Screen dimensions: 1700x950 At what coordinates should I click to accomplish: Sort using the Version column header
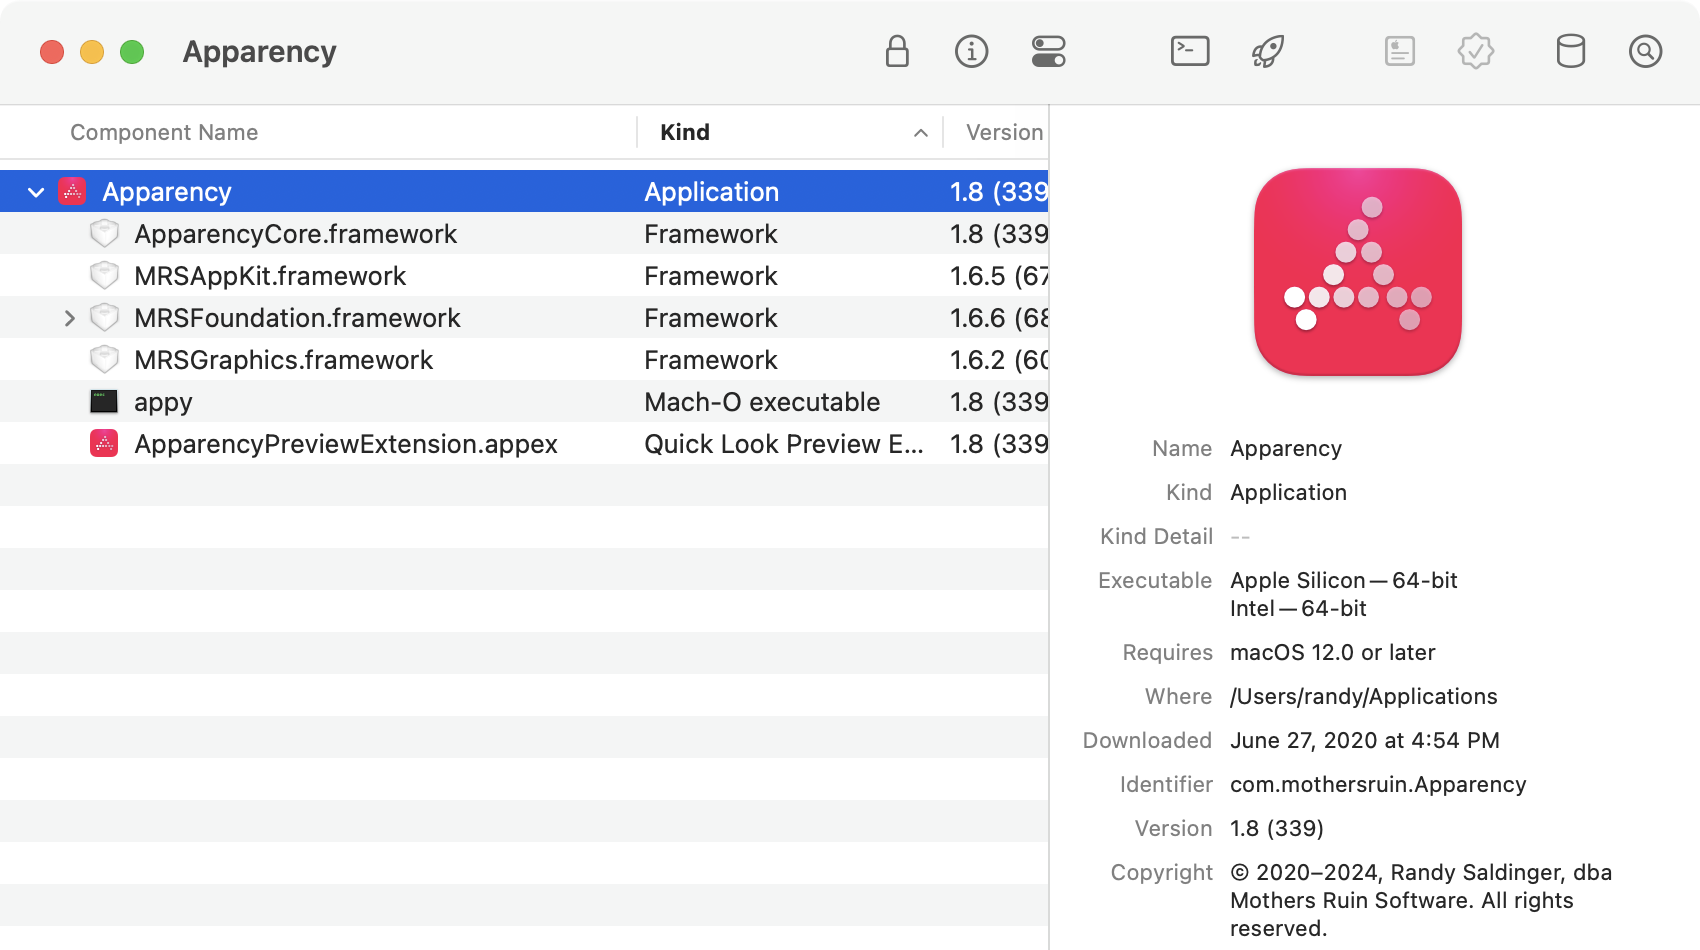point(1002,132)
